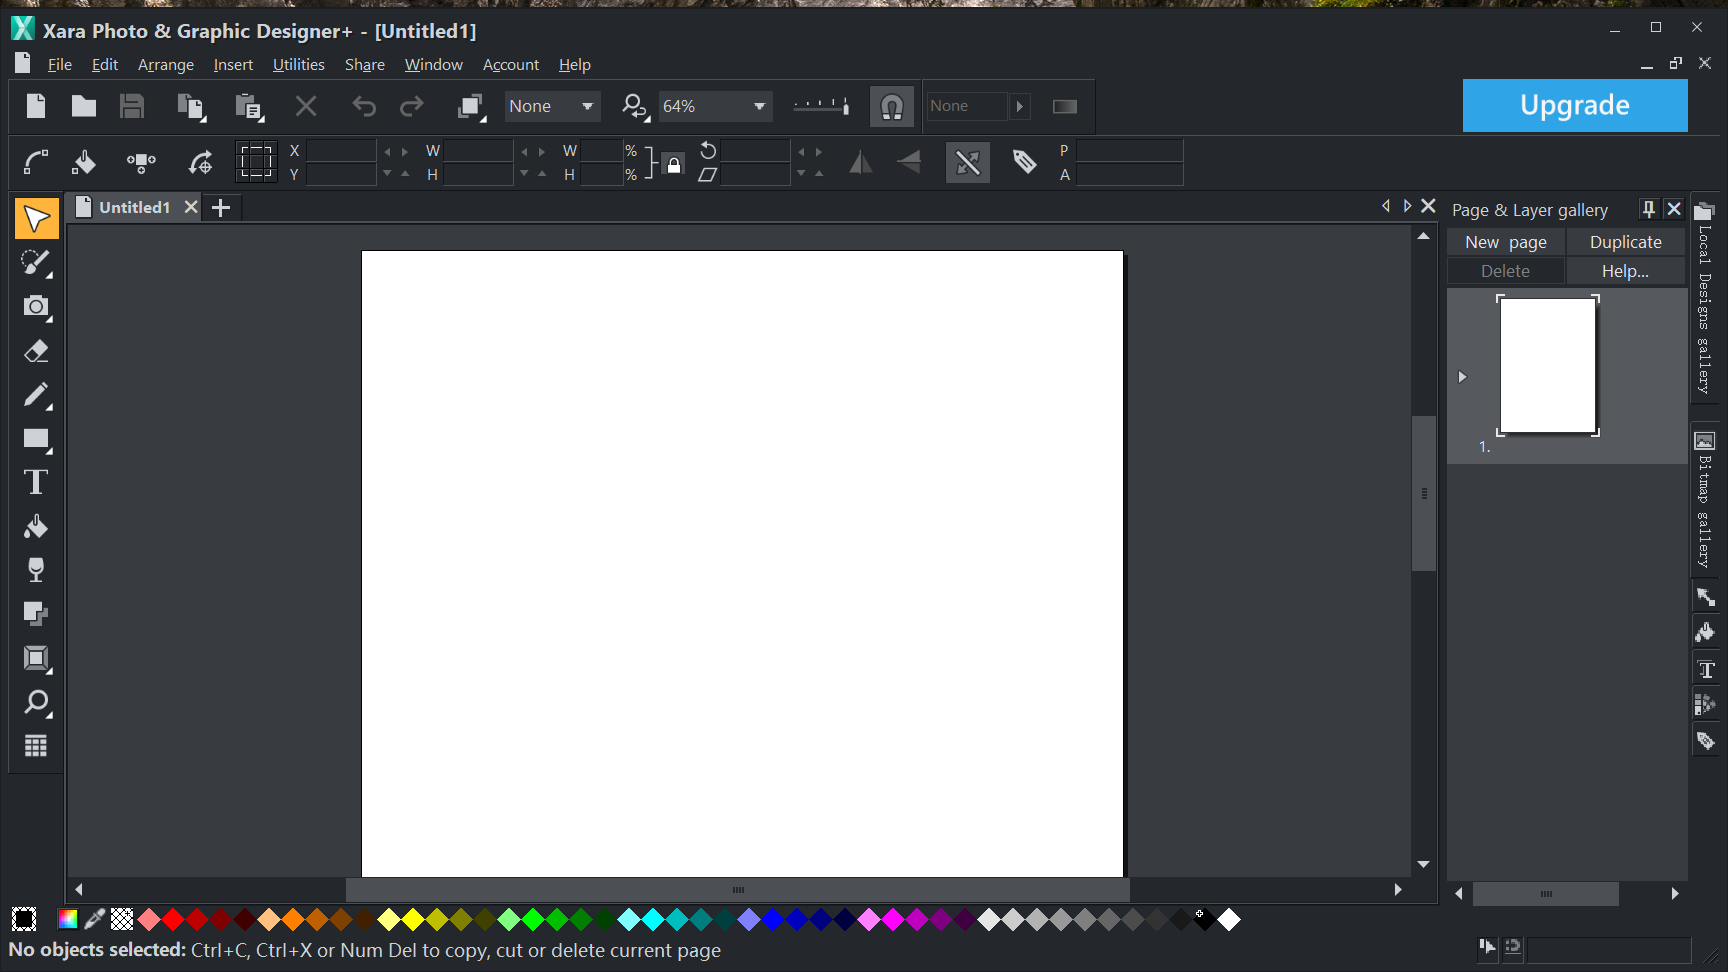Select the Freehand pencil drawing tool

[x=37, y=395]
